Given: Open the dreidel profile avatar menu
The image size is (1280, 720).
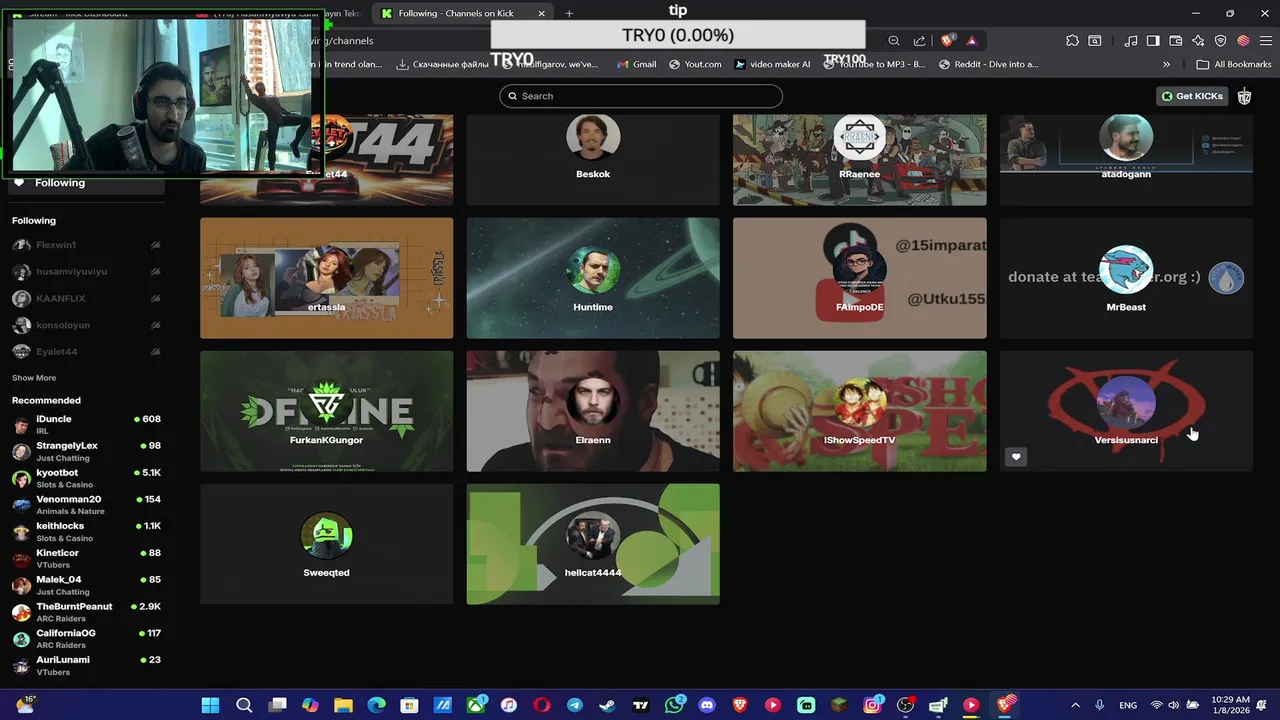Looking at the screenshot, I should tap(1244, 96).
